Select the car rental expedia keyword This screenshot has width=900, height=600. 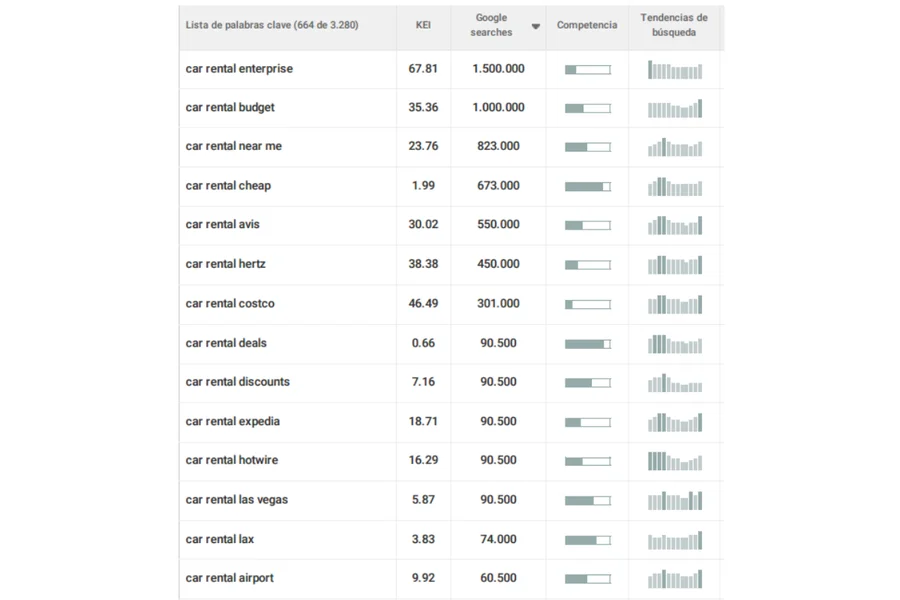(233, 422)
